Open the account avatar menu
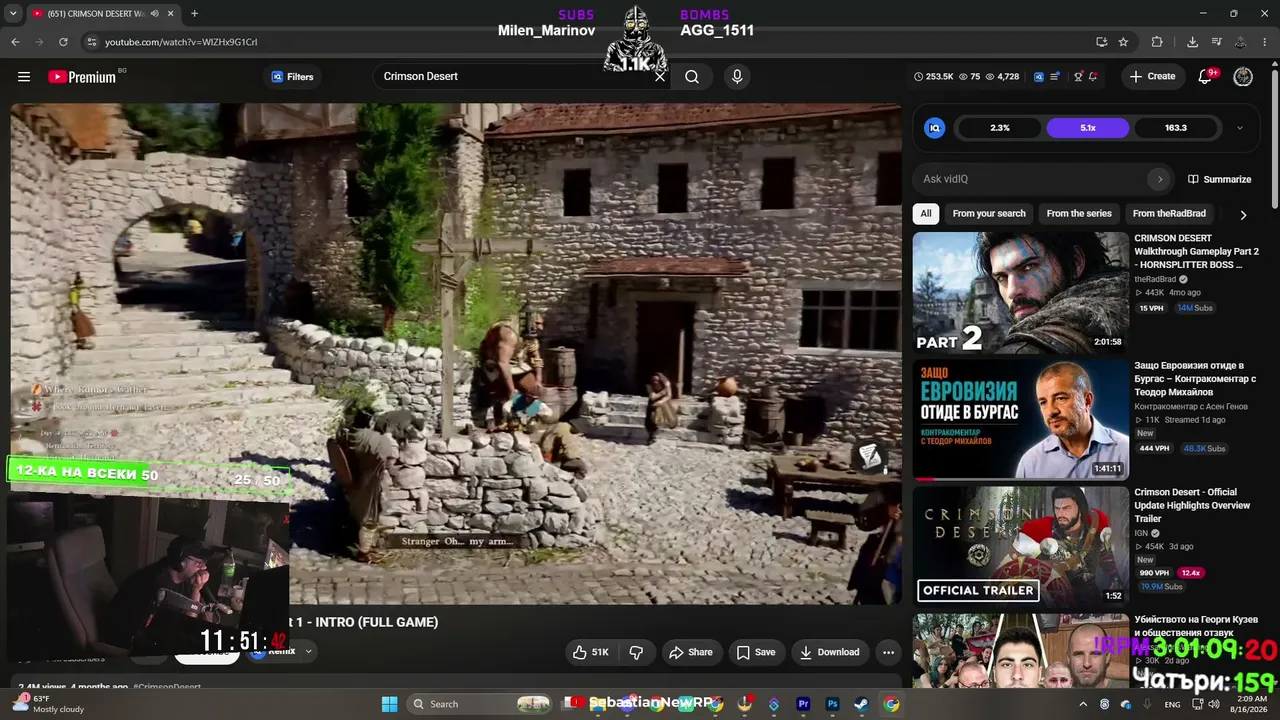 (x=1243, y=77)
